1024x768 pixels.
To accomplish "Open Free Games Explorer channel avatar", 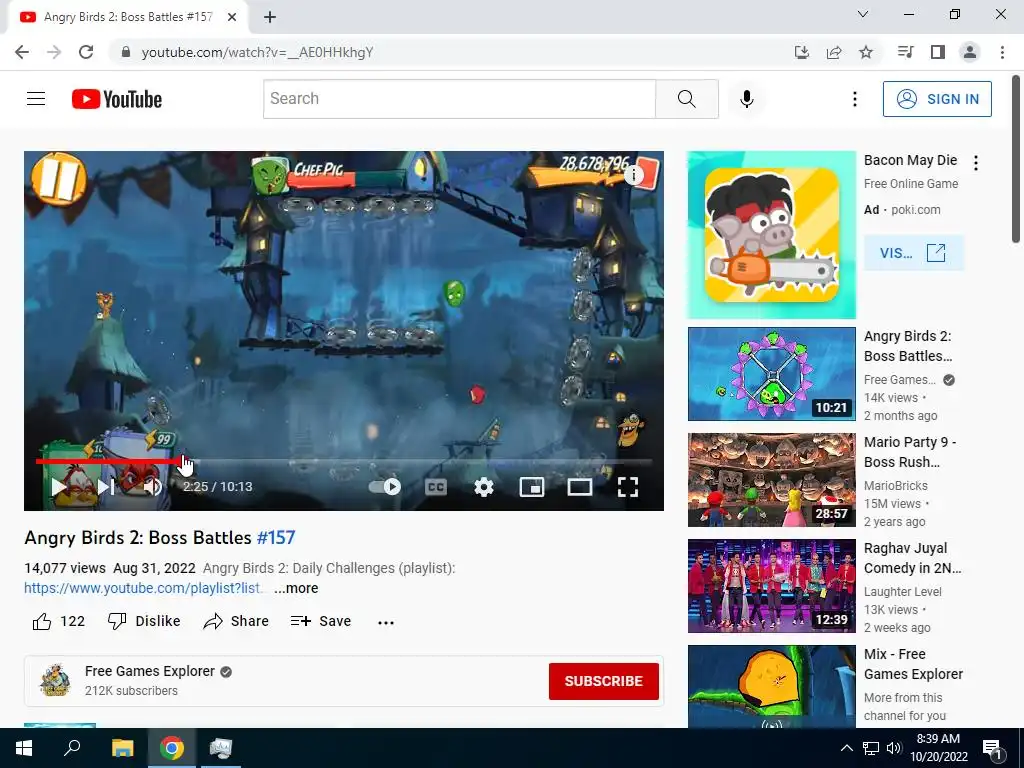I will pos(56,680).
